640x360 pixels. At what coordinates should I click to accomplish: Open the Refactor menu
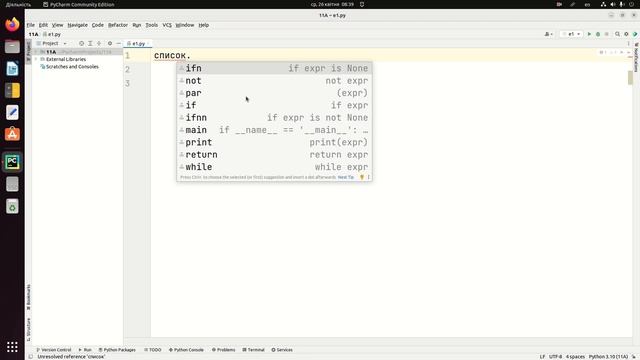click(118, 25)
